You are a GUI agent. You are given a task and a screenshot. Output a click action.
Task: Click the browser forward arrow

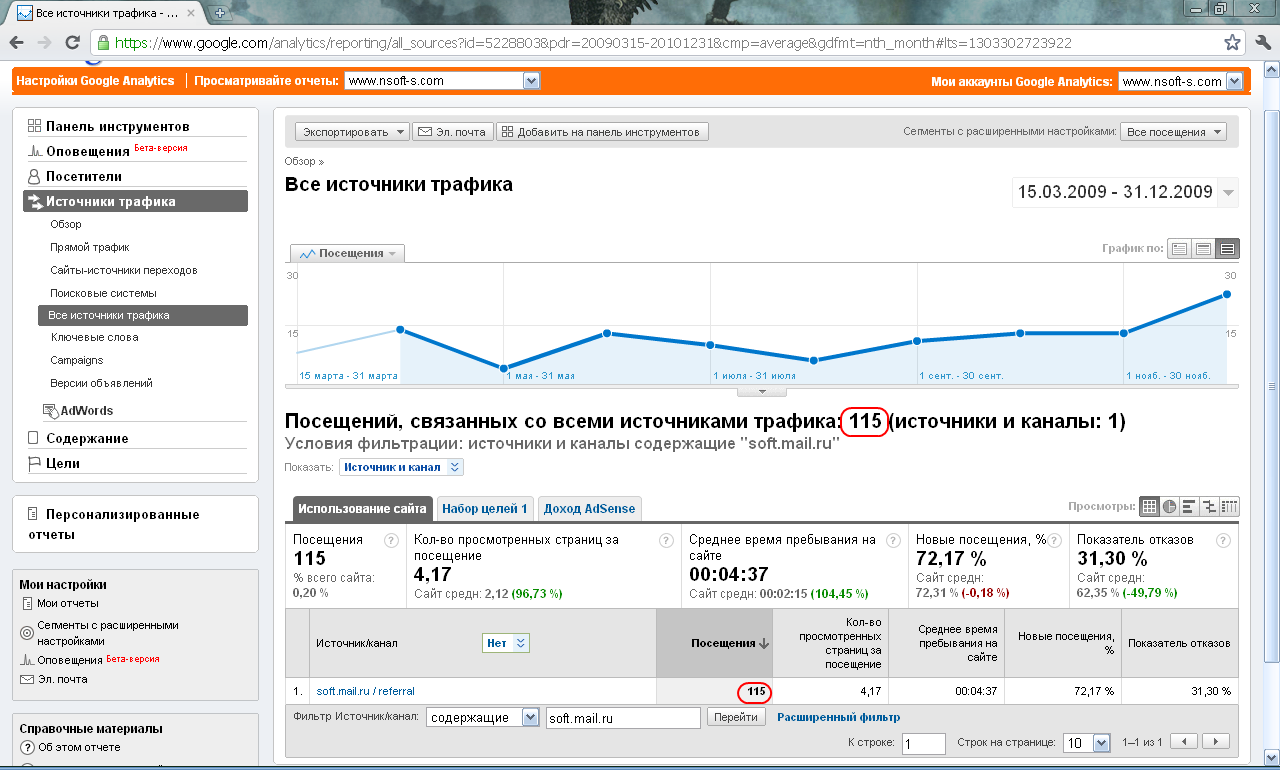(44, 43)
